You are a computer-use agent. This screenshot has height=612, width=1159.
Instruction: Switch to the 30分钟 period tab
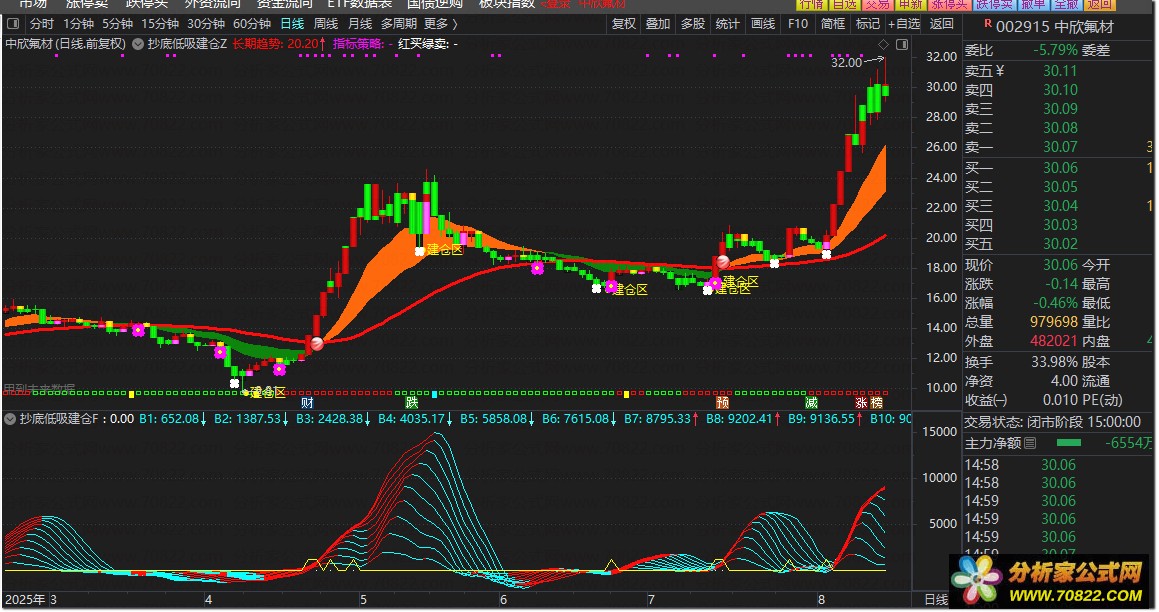pyautogui.click(x=206, y=24)
